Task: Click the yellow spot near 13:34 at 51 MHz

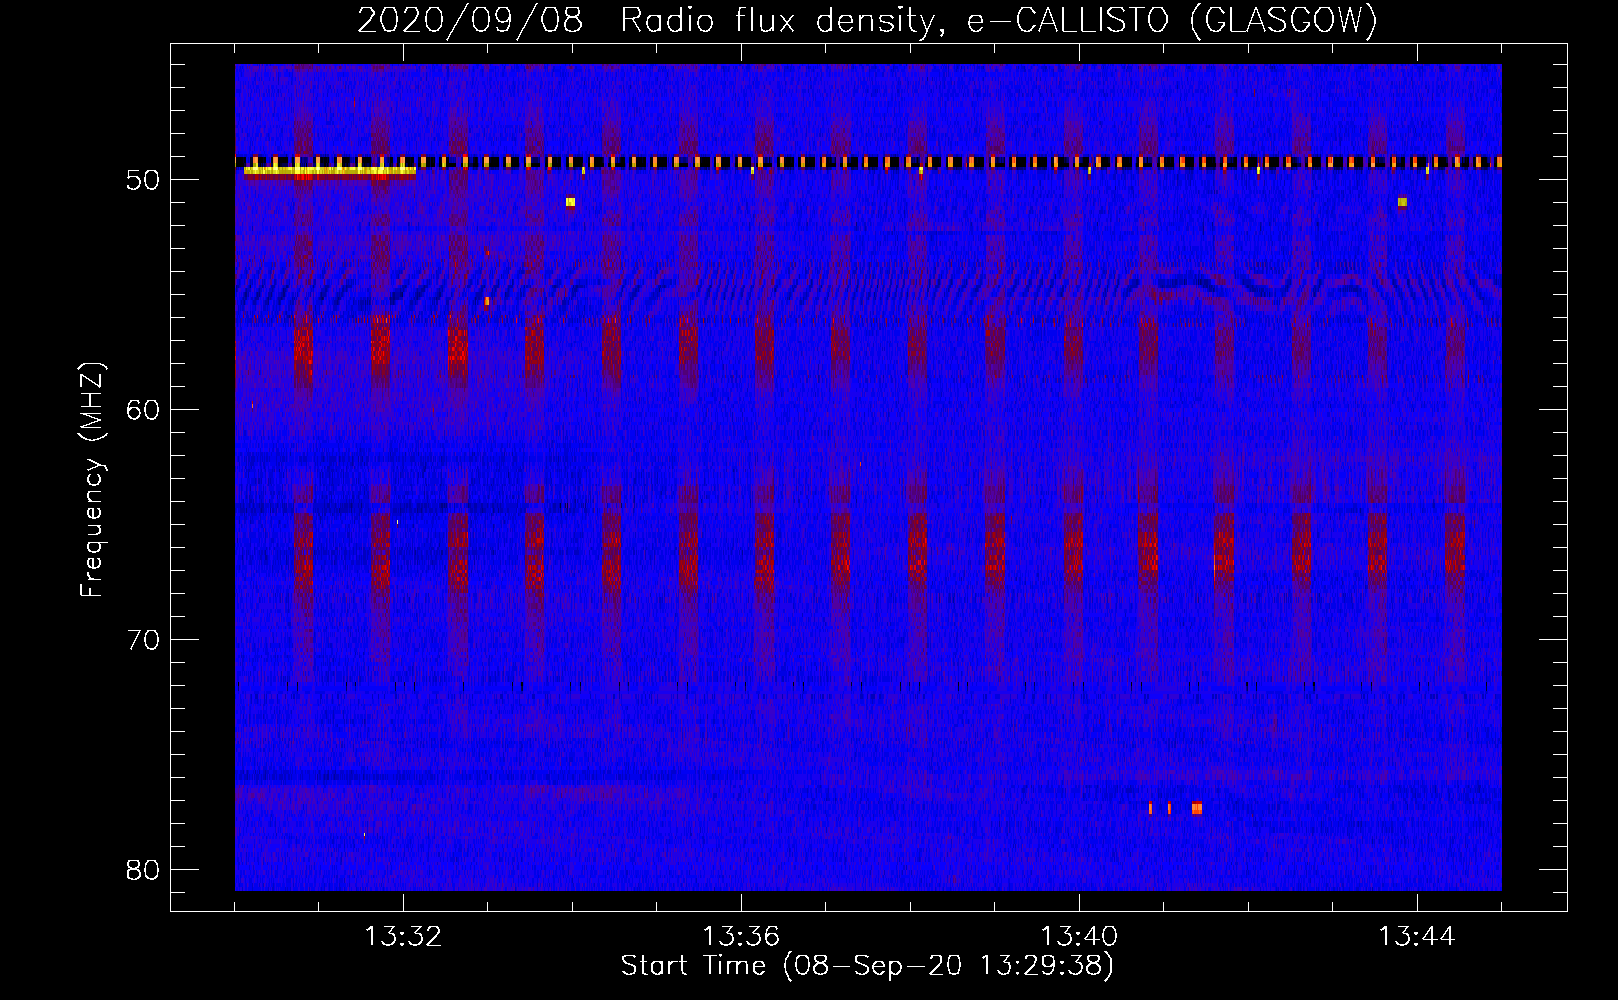Action: tap(570, 202)
